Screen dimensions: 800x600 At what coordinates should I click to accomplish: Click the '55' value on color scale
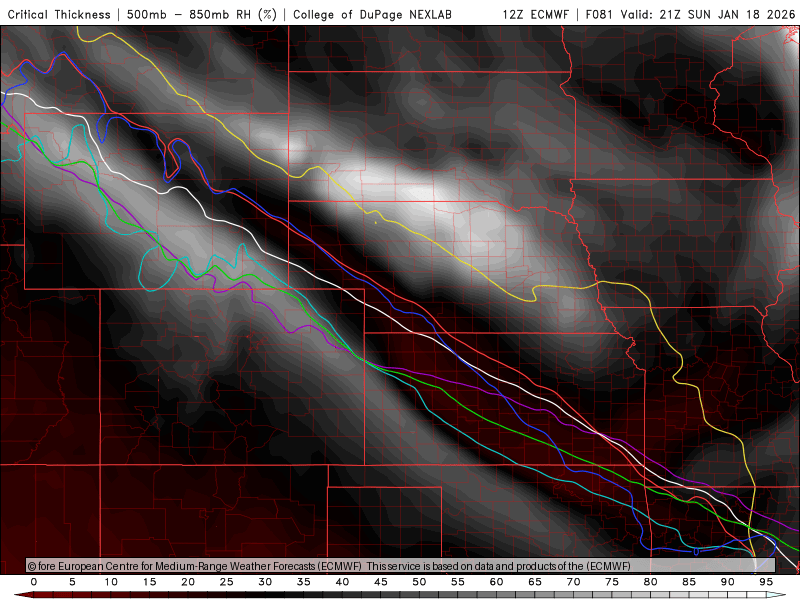458,582
